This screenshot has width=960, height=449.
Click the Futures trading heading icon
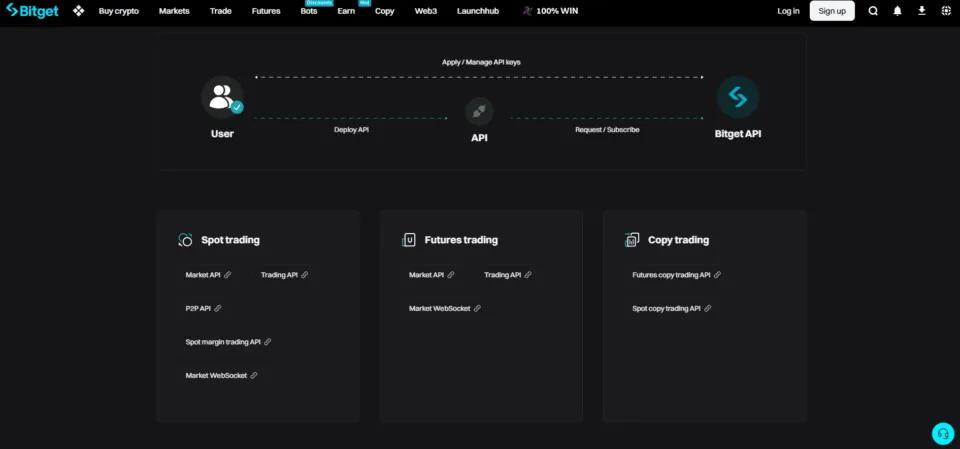pyautogui.click(x=408, y=240)
